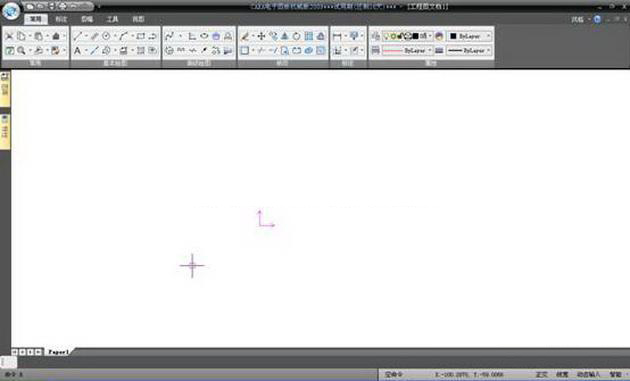Open the help icon in the top right
Viewport: 630px width, 381px height.
597,19
